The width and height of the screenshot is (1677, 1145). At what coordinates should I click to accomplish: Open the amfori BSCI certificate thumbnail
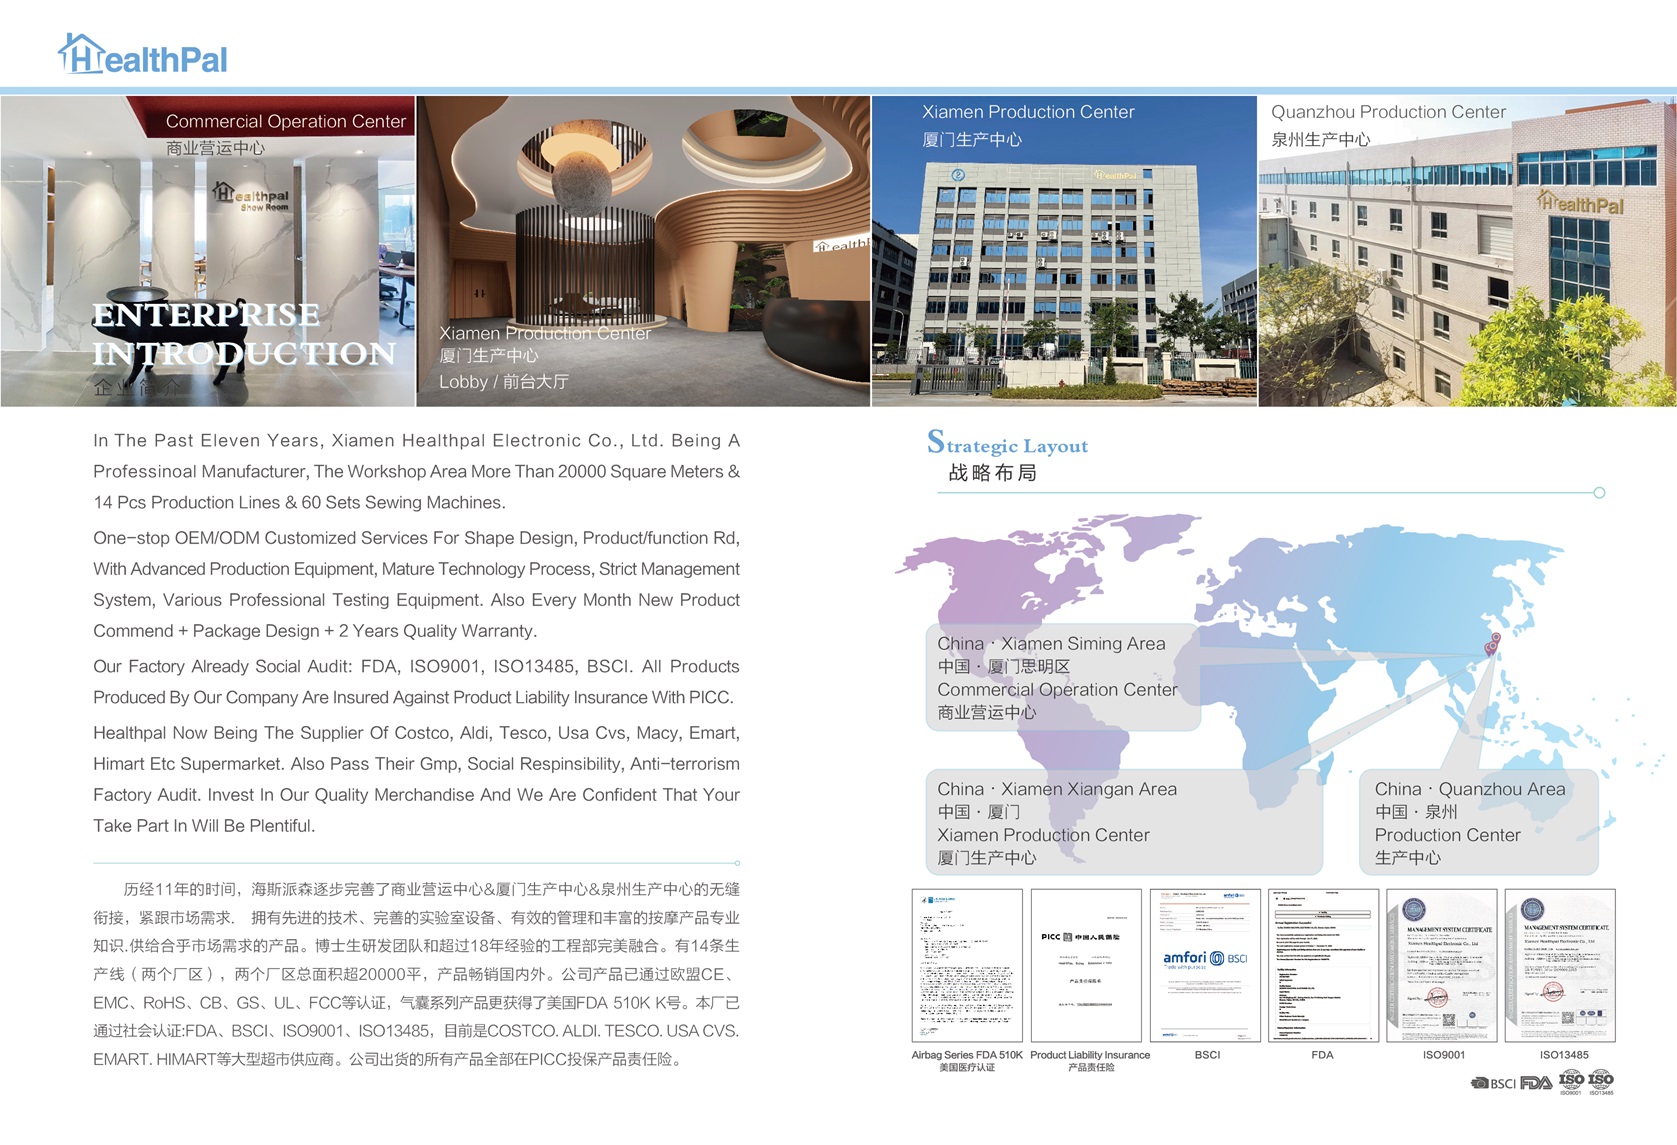(1205, 965)
